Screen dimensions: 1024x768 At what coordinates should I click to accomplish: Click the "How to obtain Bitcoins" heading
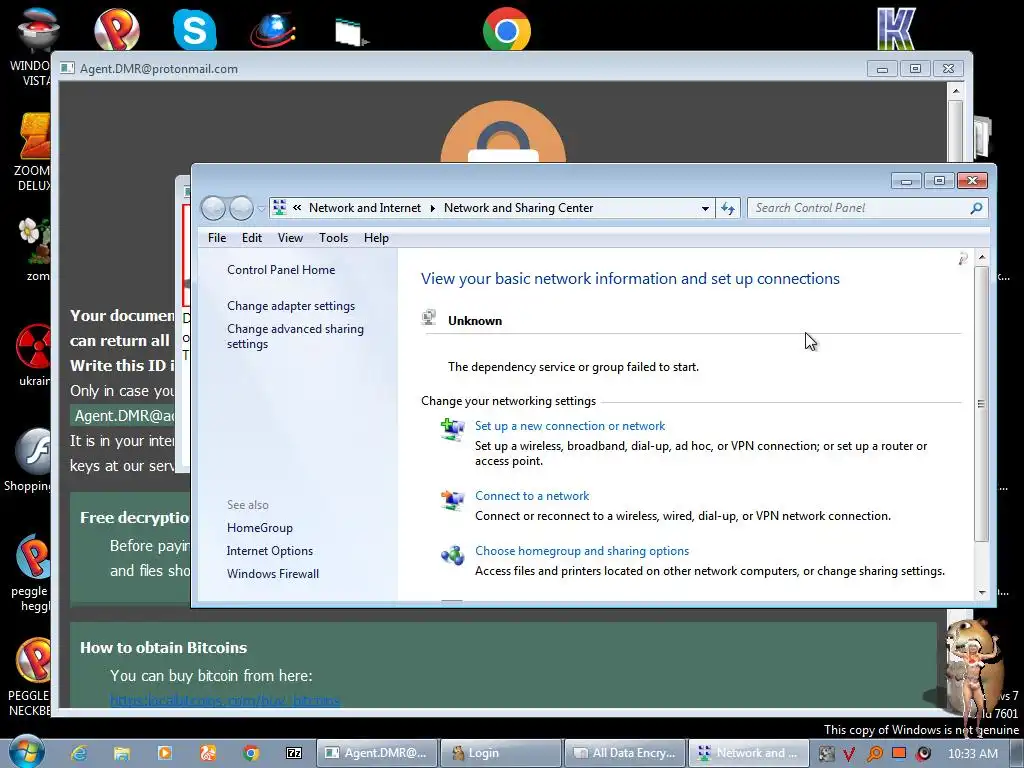(163, 647)
